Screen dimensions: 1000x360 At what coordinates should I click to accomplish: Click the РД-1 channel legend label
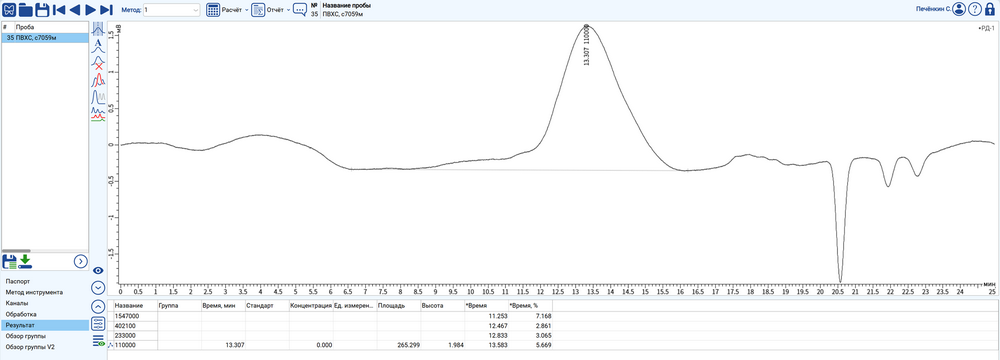coord(986,28)
